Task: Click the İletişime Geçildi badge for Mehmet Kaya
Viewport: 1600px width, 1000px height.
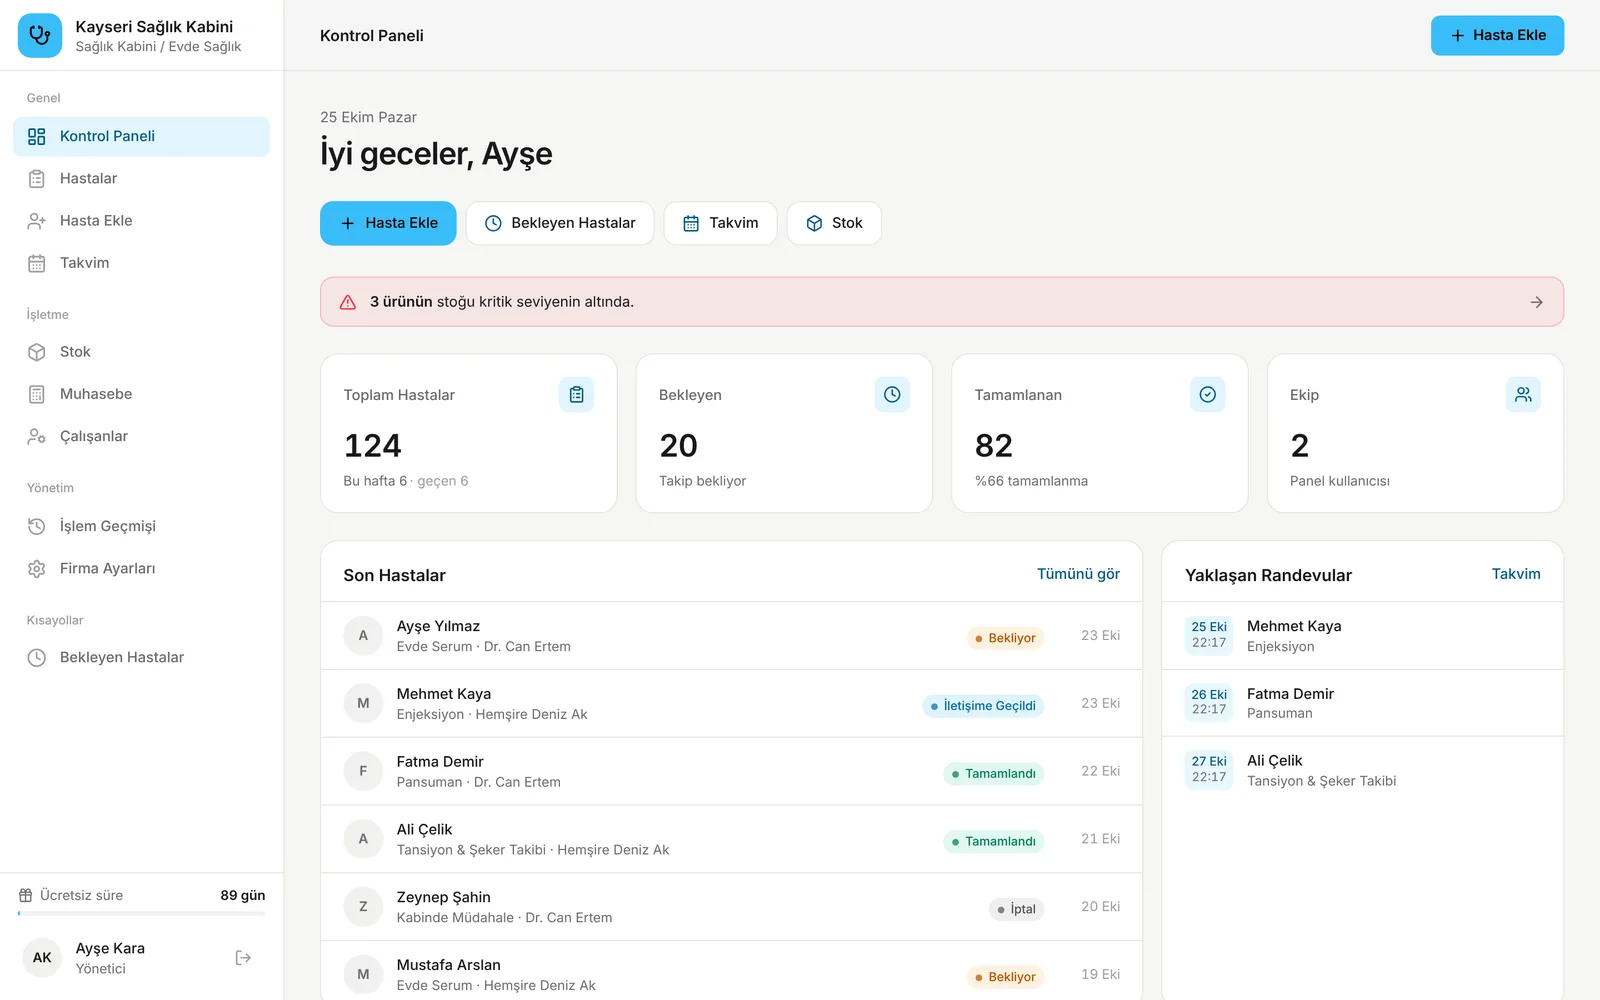Action: pos(983,706)
